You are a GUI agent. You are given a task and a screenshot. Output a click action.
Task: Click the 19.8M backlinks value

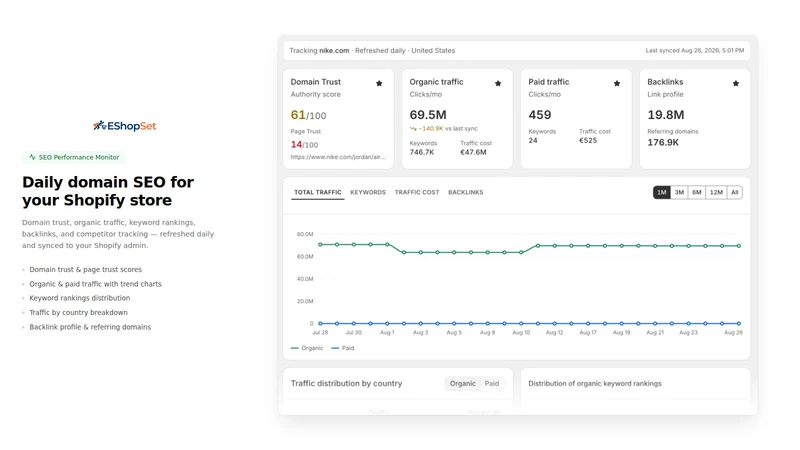pos(666,115)
